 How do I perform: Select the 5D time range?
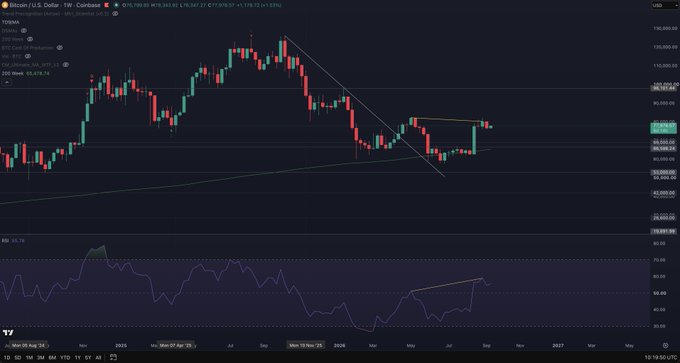click(x=17, y=357)
